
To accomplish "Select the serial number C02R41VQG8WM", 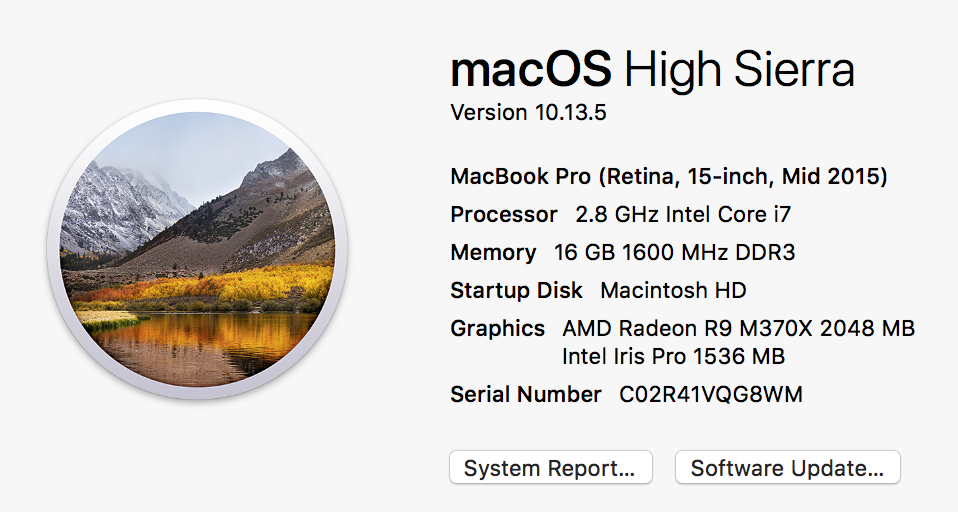I will 710,395.
